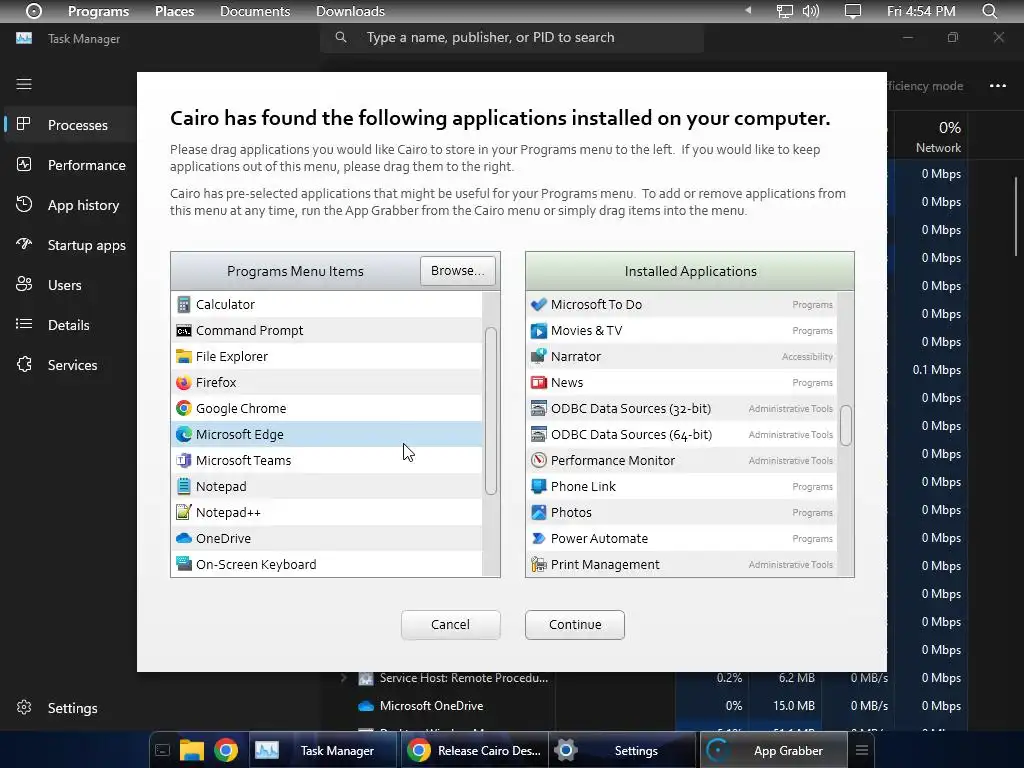
Task: Click the clock showing Fri 4:54 PM
Action: (x=921, y=11)
